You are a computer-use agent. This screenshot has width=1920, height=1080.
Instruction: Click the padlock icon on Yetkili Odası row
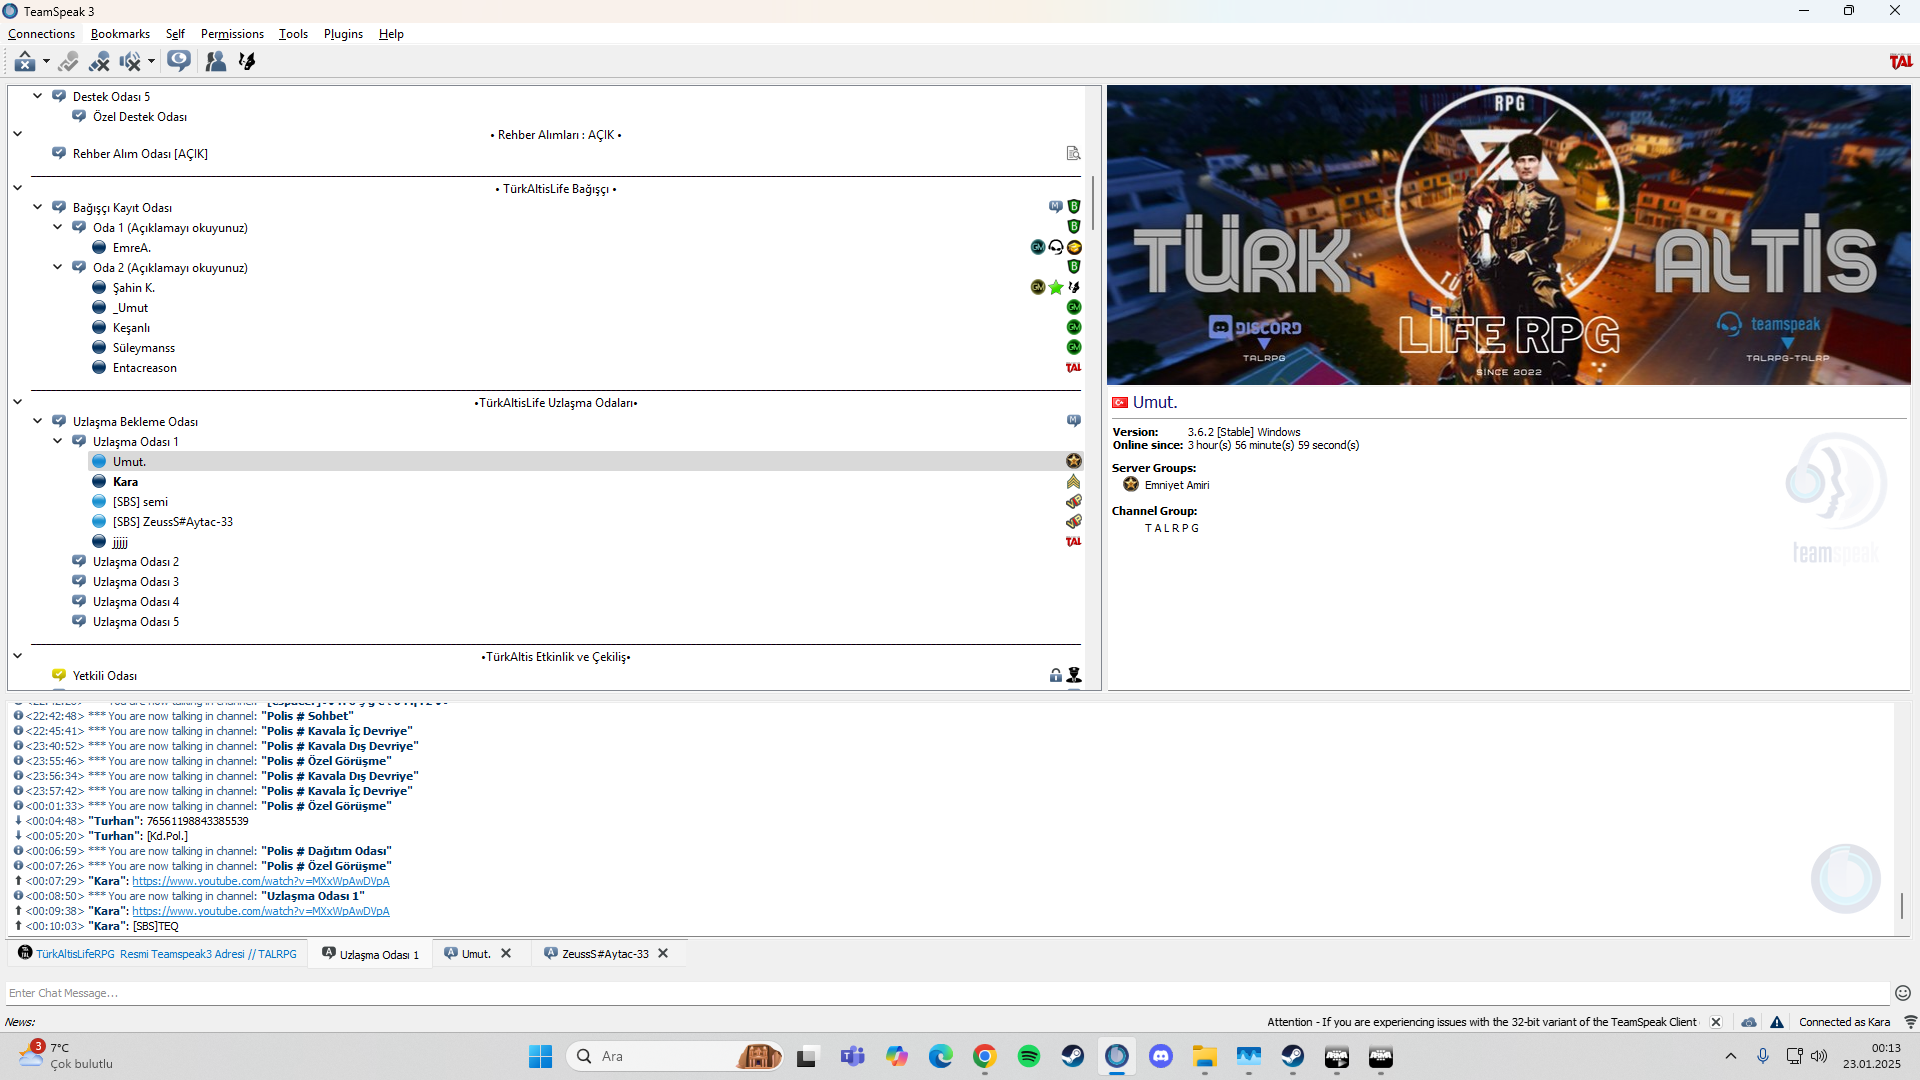coord(1056,675)
